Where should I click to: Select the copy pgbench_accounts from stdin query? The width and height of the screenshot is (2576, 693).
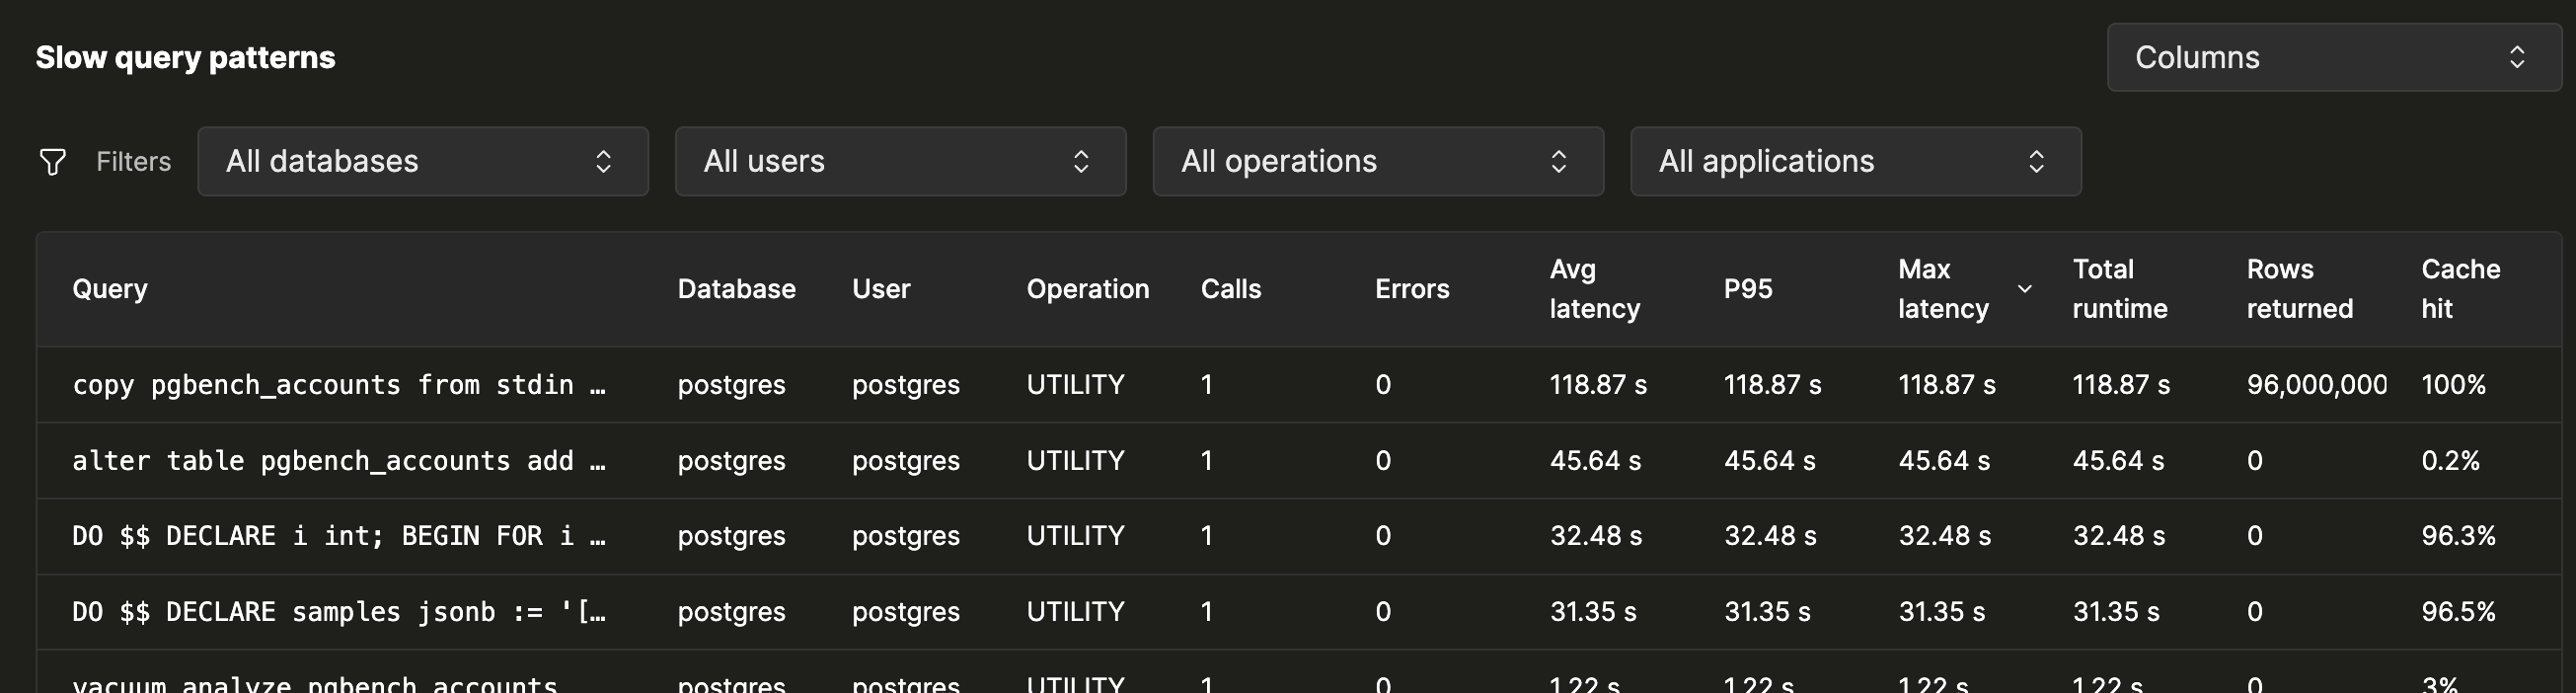[339, 385]
